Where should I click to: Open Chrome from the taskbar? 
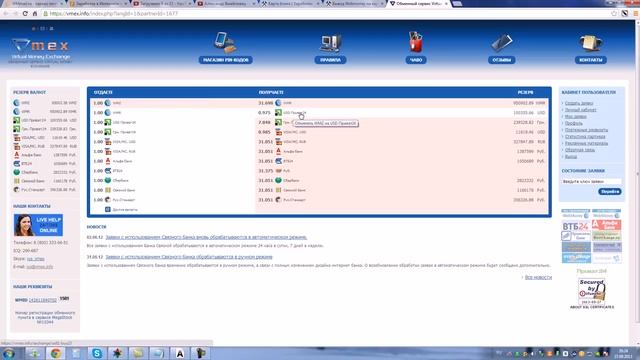tap(56, 353)
